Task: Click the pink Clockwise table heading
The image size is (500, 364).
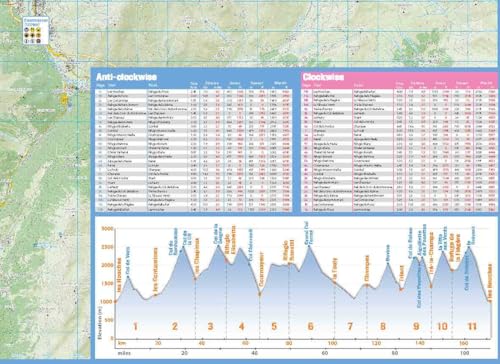Action: click(x=323, y=77)
